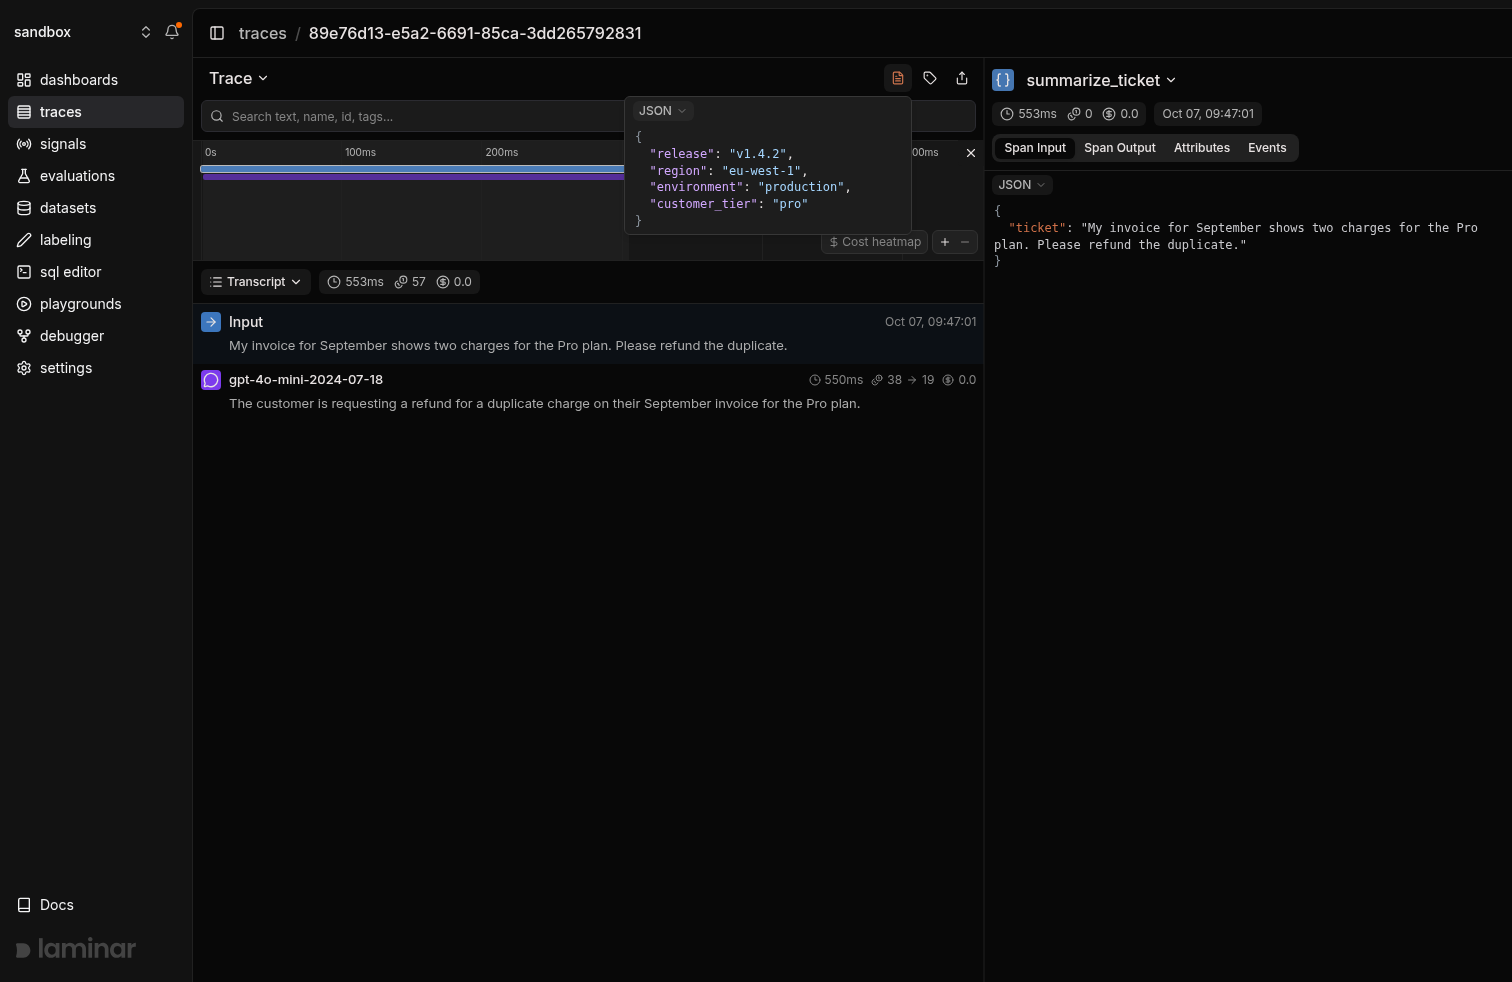1512x982 pixels.
Task: Open the evaluations section
Action: click(x=96, y=176)
